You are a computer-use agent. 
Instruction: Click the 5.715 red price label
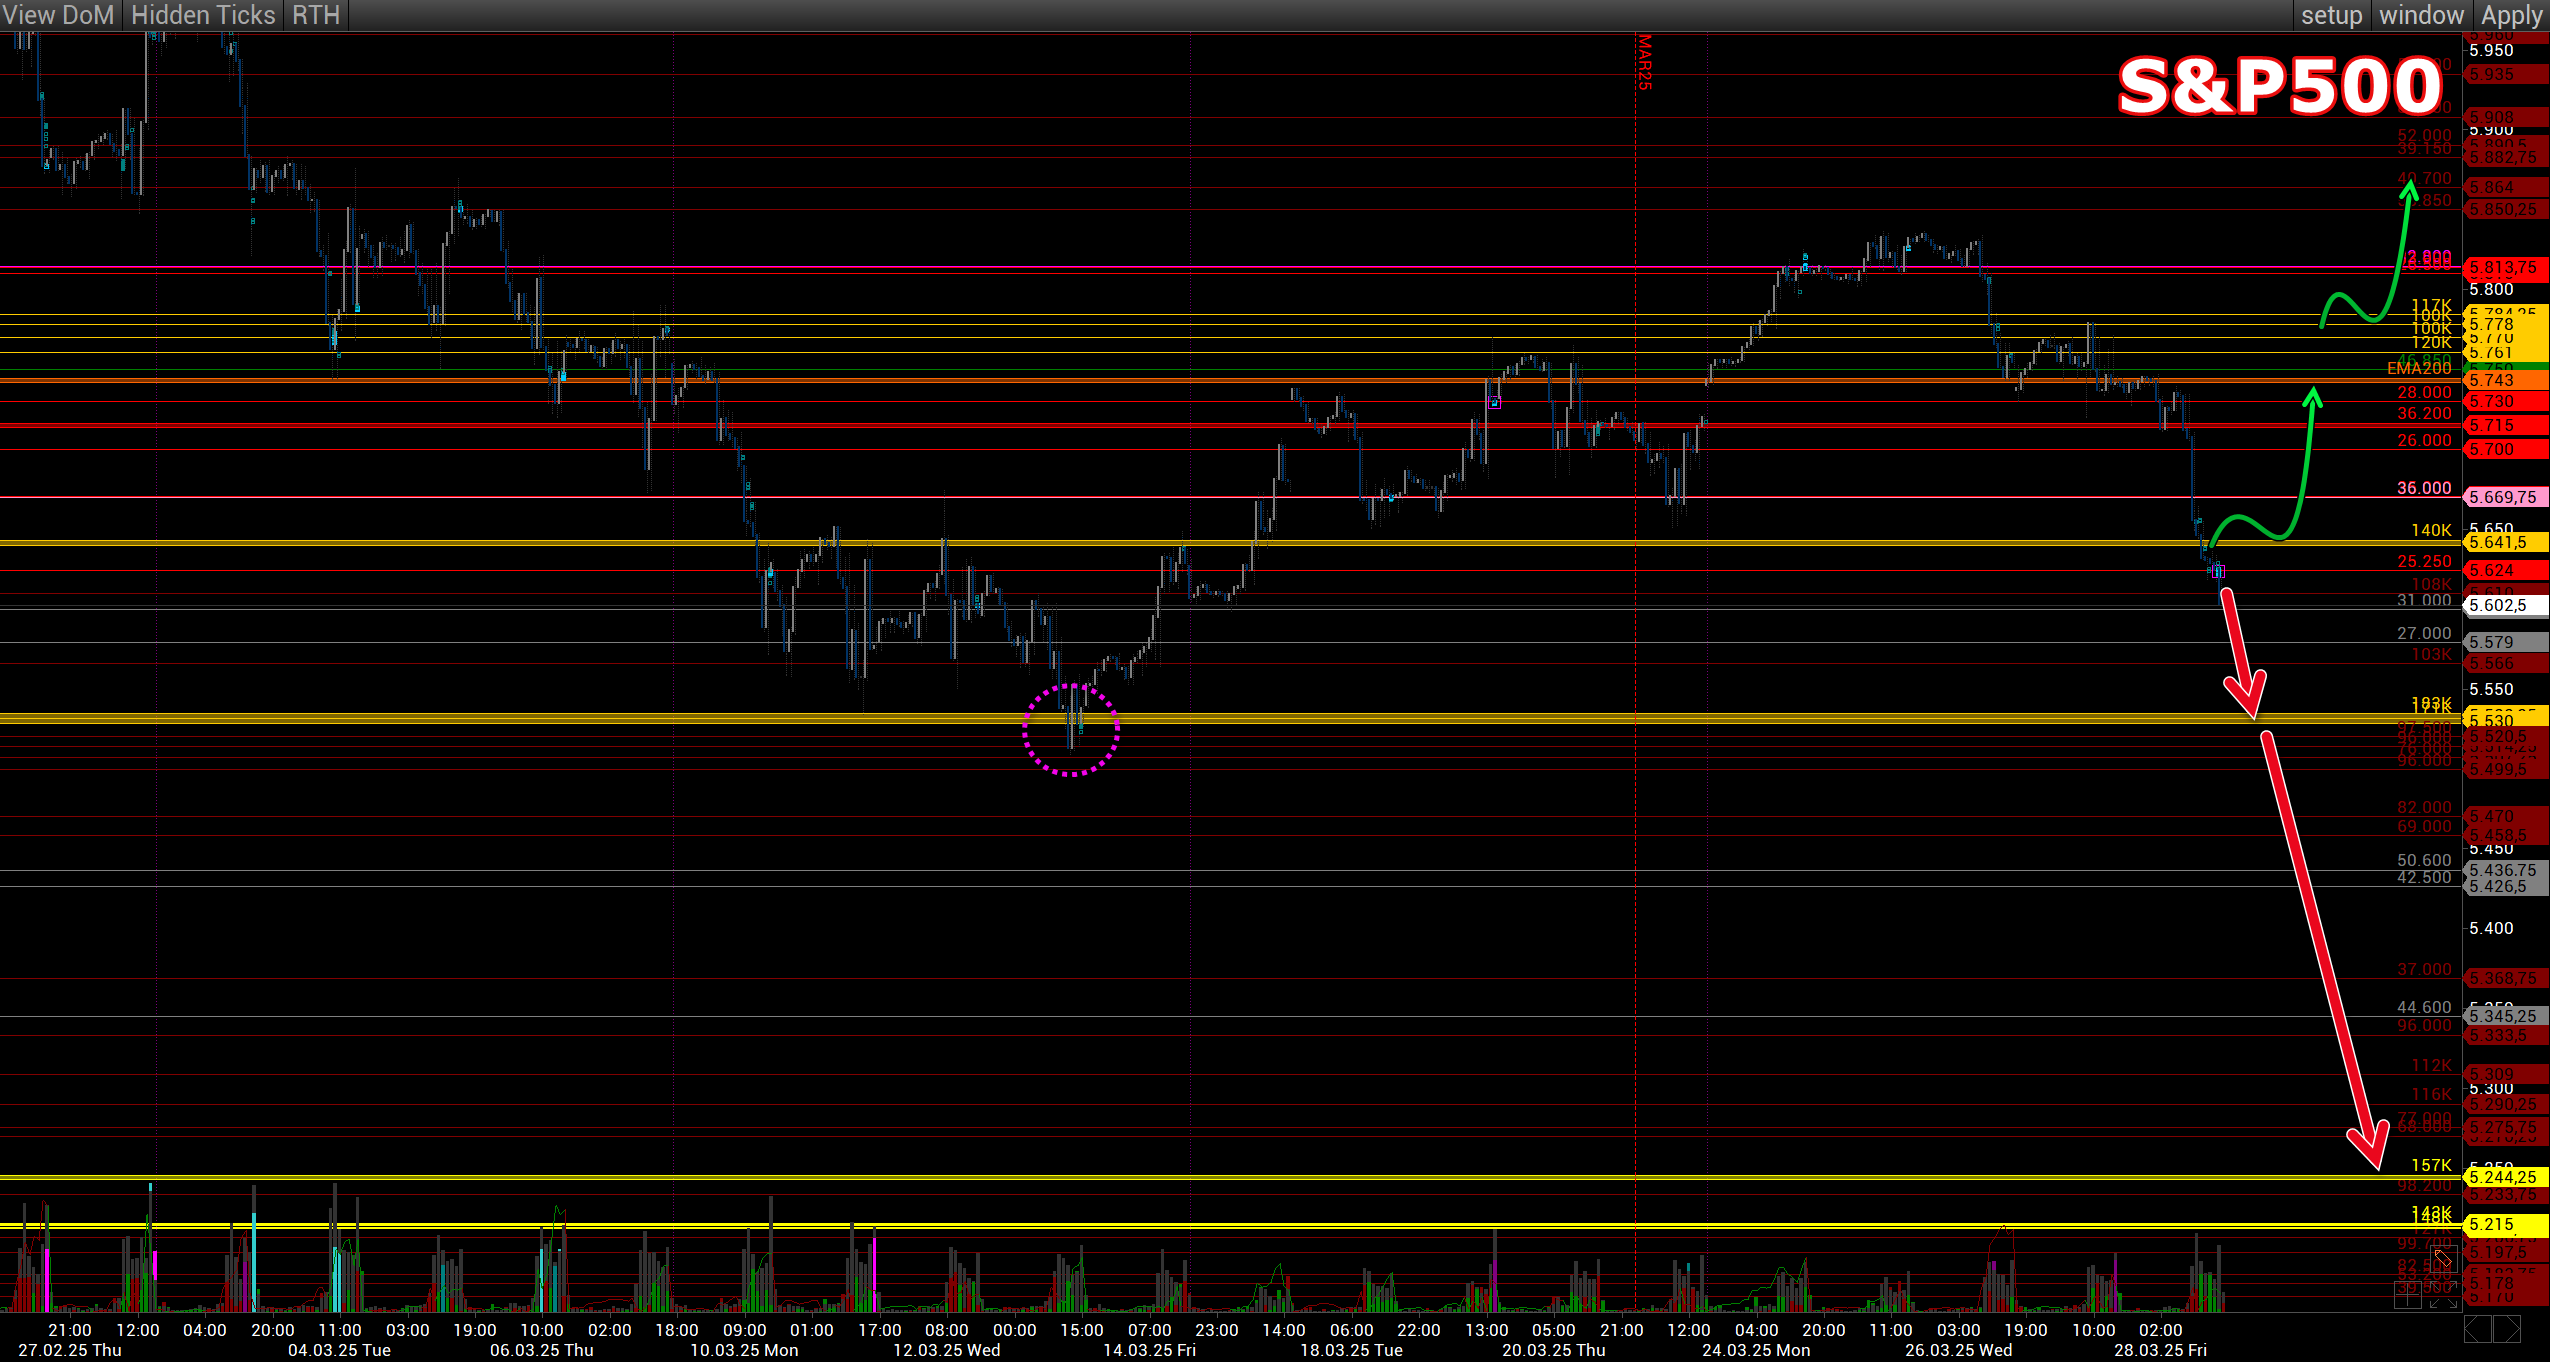click(2506, 425)
